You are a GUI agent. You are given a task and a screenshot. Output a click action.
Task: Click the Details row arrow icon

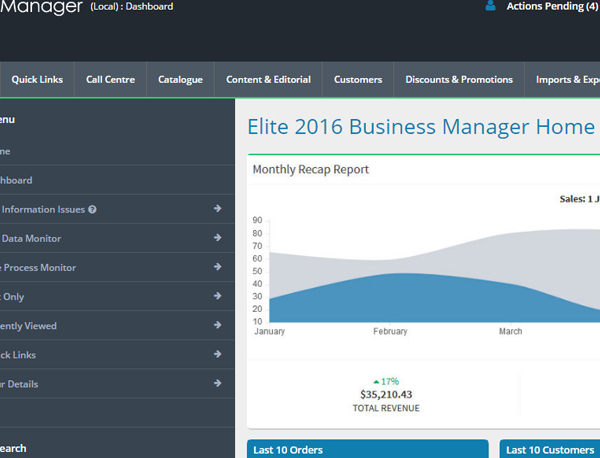[217, 384]
